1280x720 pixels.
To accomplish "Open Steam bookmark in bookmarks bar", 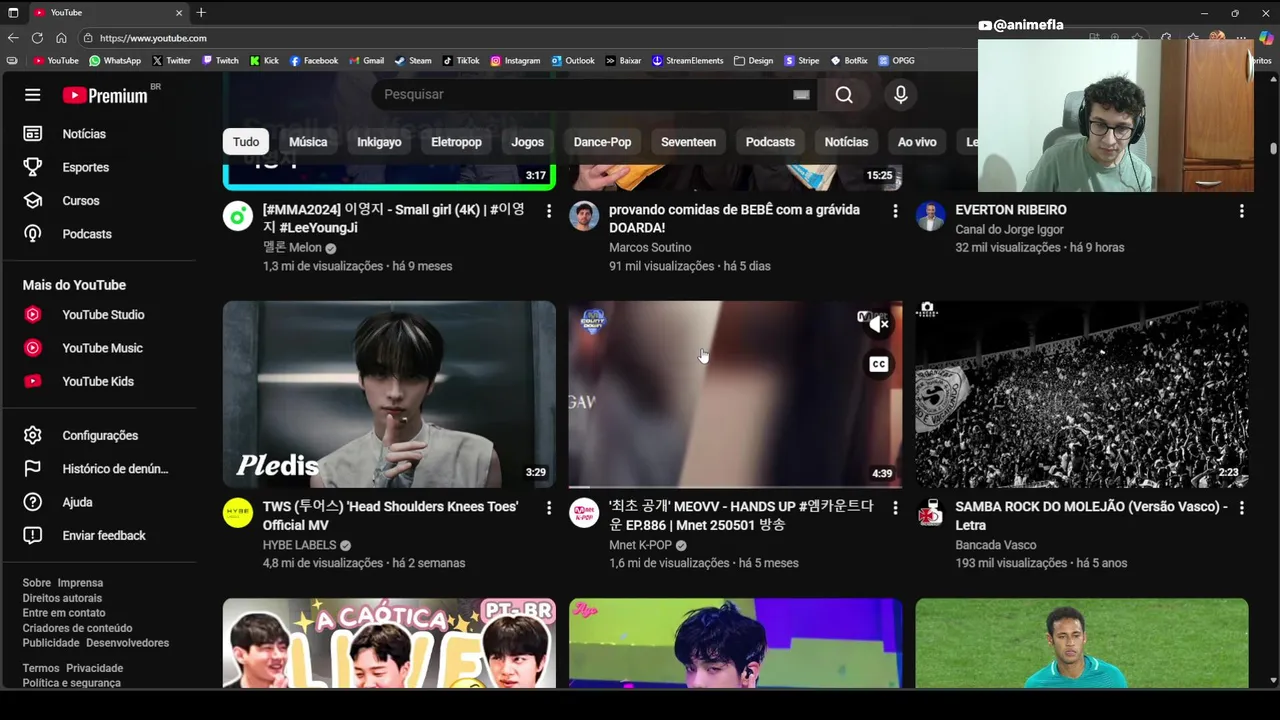I will point(413,60).
